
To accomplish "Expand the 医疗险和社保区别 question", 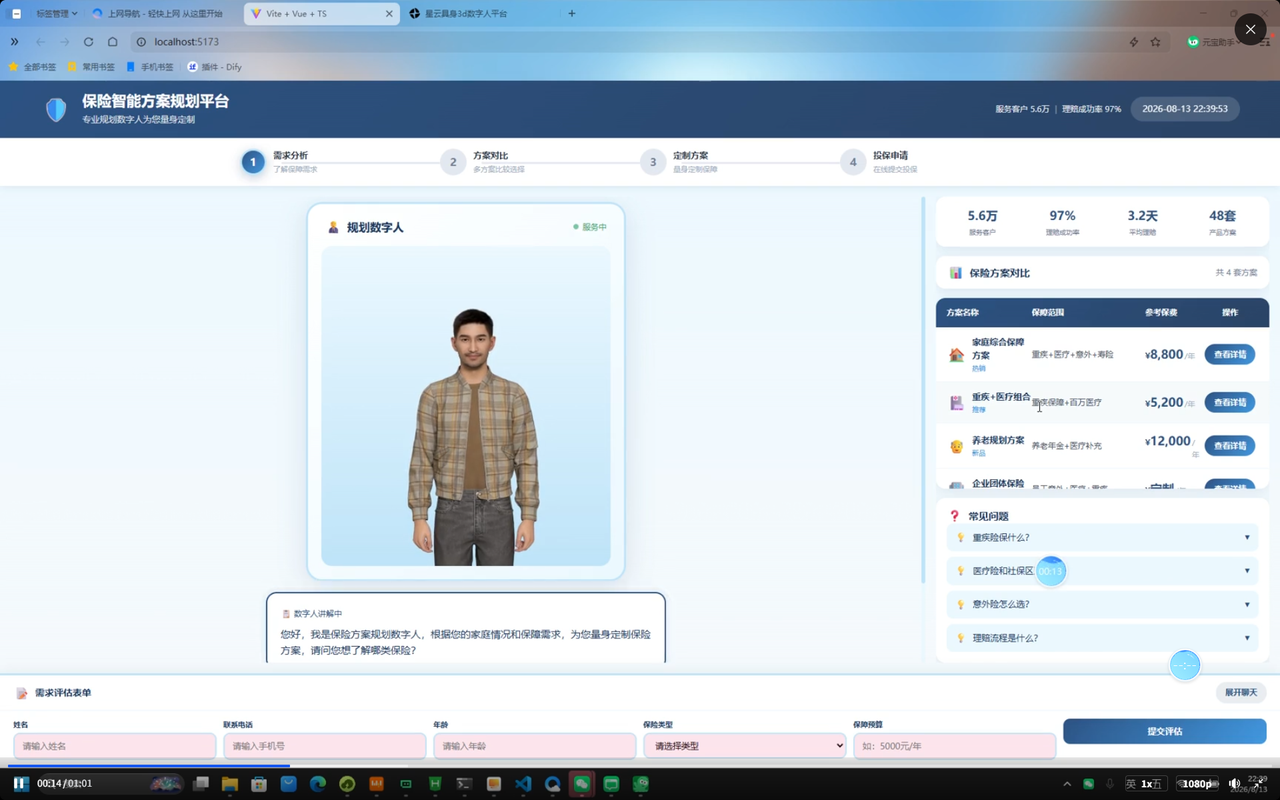I will (x=1102, y=571).
